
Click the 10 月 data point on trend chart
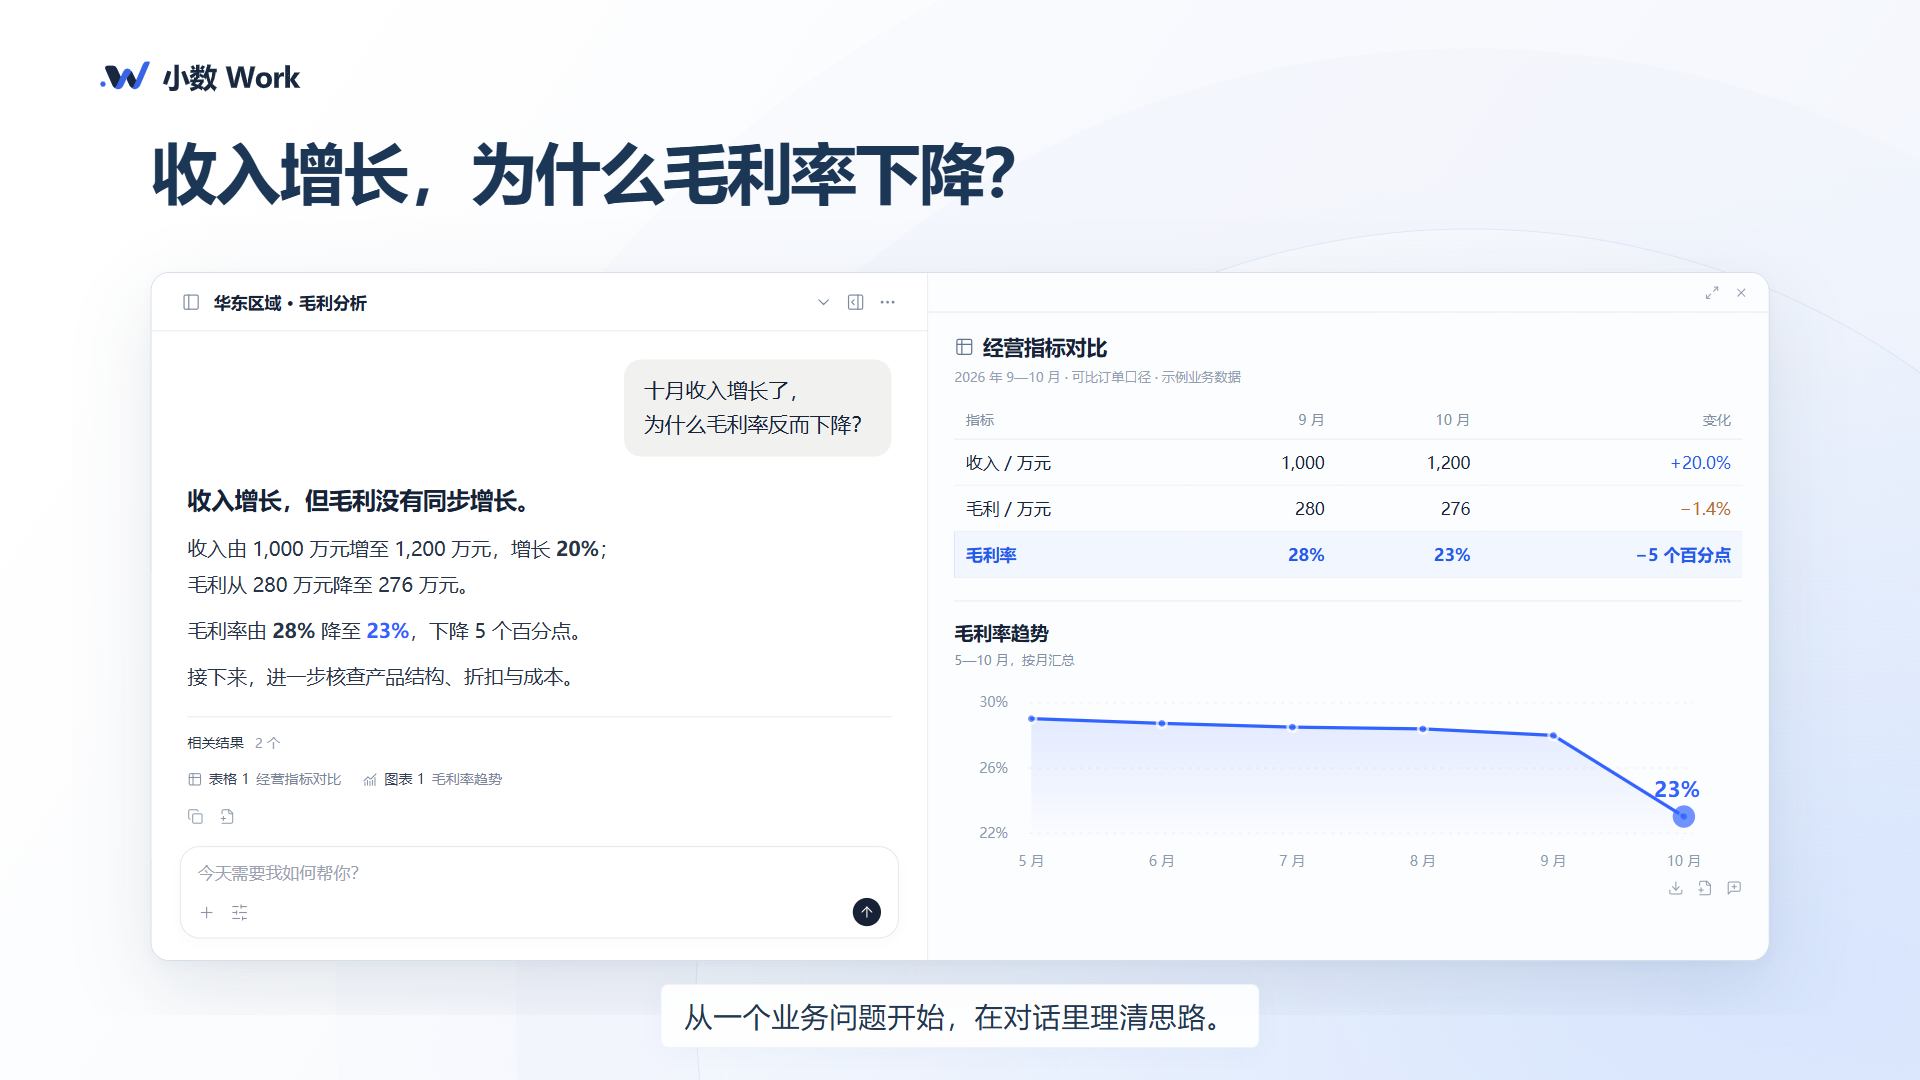(1684, 817)
